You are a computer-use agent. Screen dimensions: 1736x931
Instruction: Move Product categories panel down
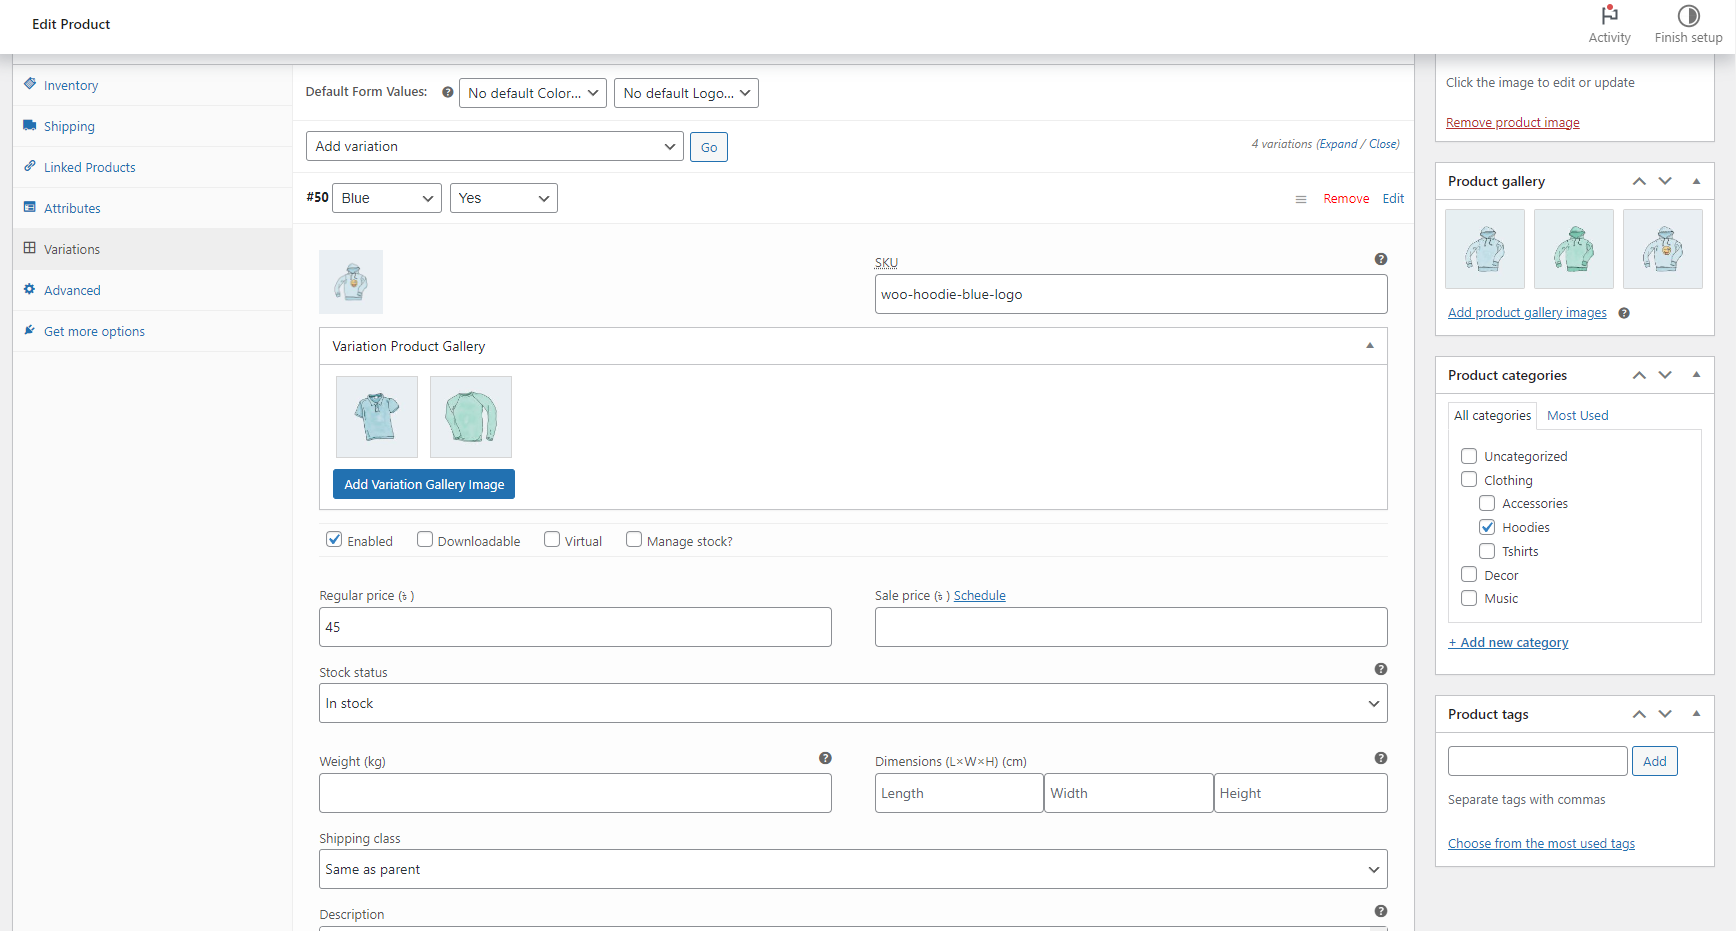pyautogui.click(x=1665, y=375)
